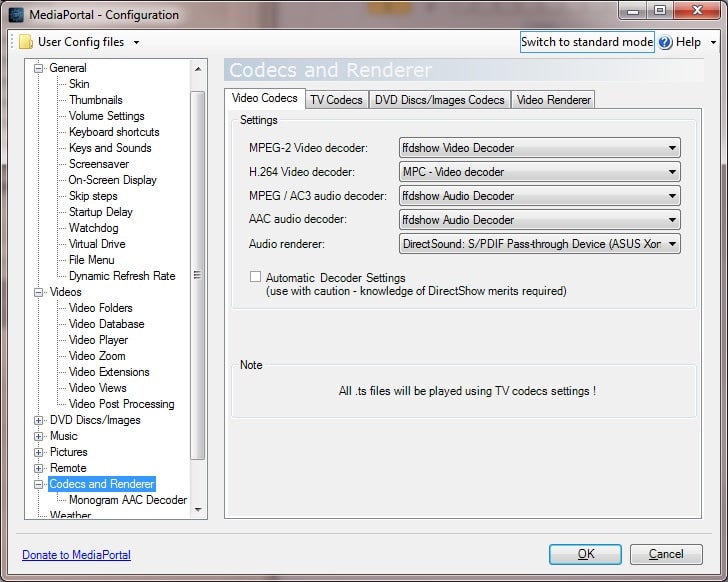
Task: Expand the DVD Discs/Images tree node
Action: pos(39,420)
